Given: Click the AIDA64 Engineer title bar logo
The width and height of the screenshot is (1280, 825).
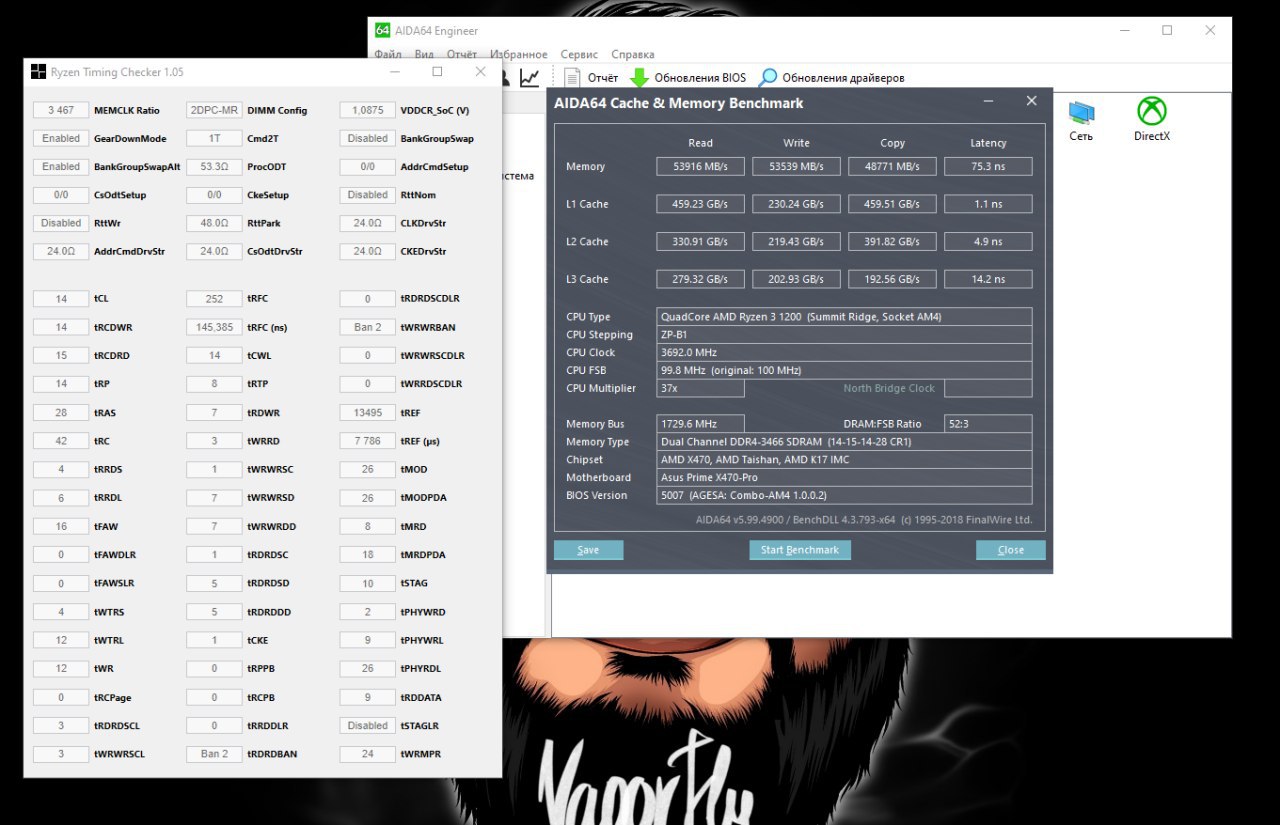Looking at the screenshot, I should click(x=382, y=30).
